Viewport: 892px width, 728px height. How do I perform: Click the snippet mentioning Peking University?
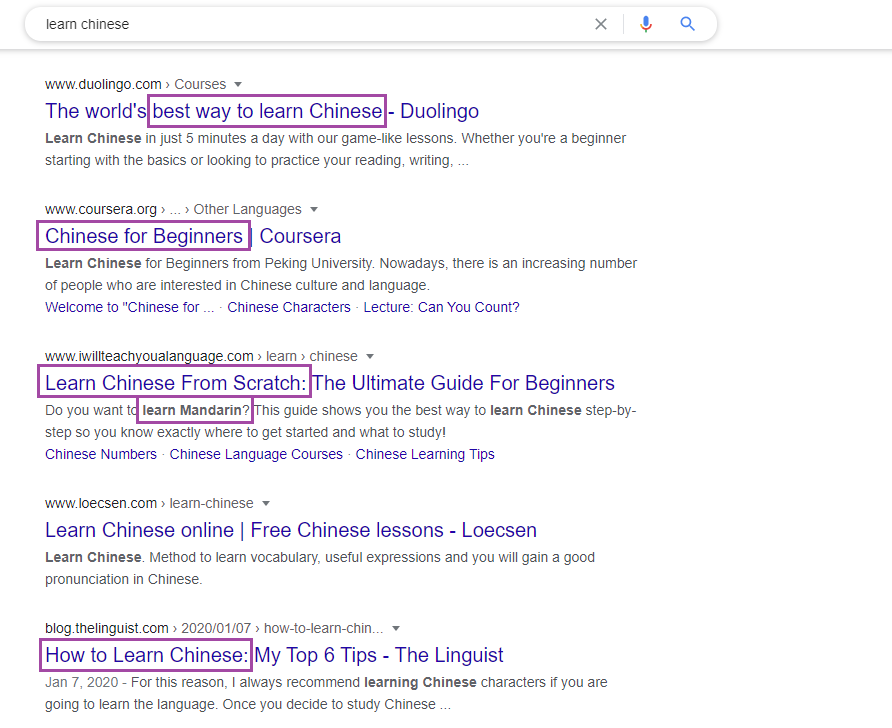341,274
